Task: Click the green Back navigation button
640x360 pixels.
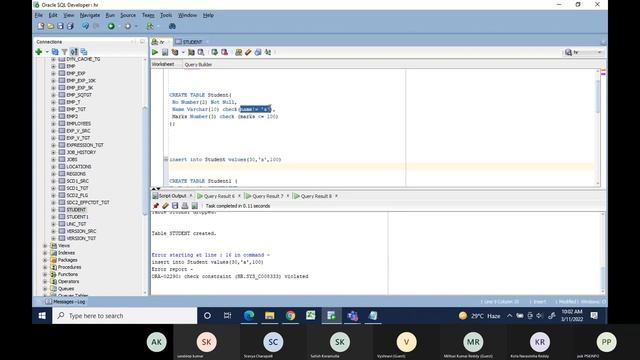Action: (x=111, y=26)
